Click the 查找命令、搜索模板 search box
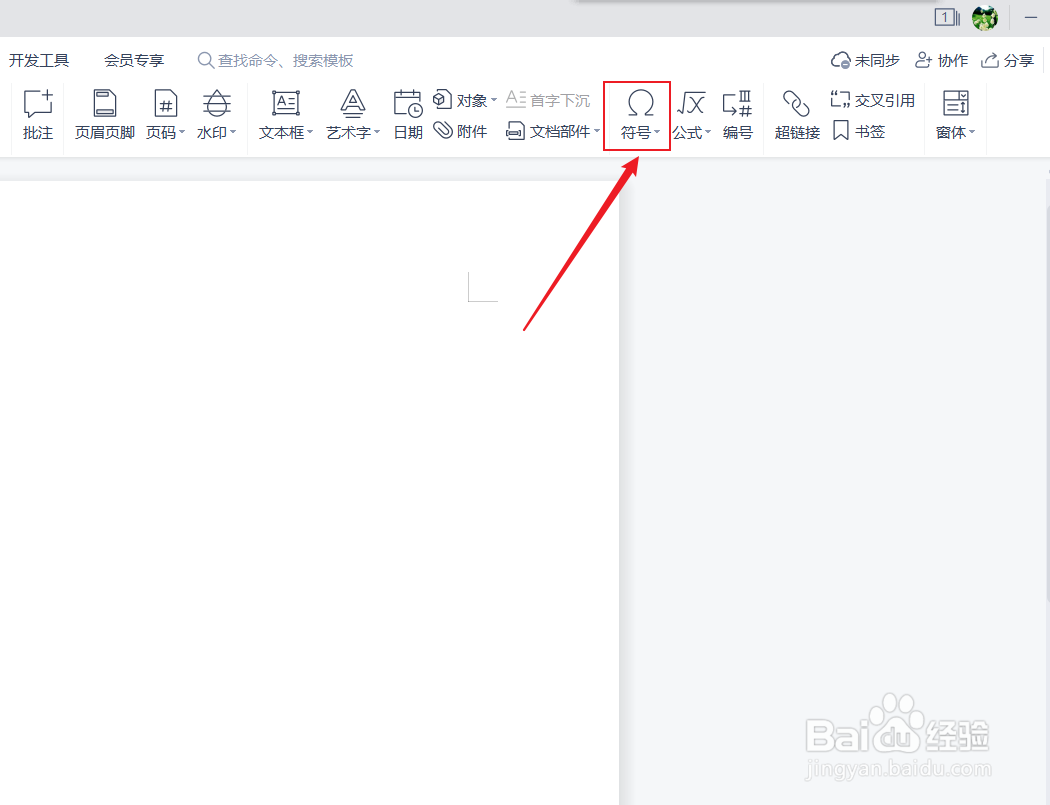The height and width of the screenshot is (805, 1050). (275, 60)
